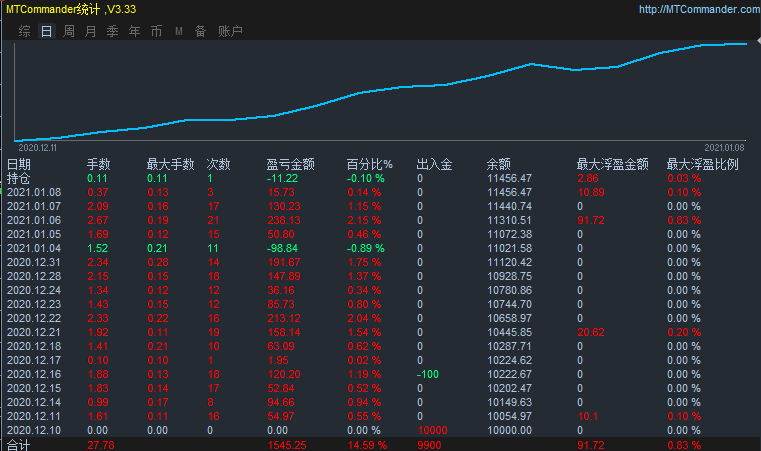
Task: Click the 合计 total row label
Action: pyautogui.click(x=18, y=445)
